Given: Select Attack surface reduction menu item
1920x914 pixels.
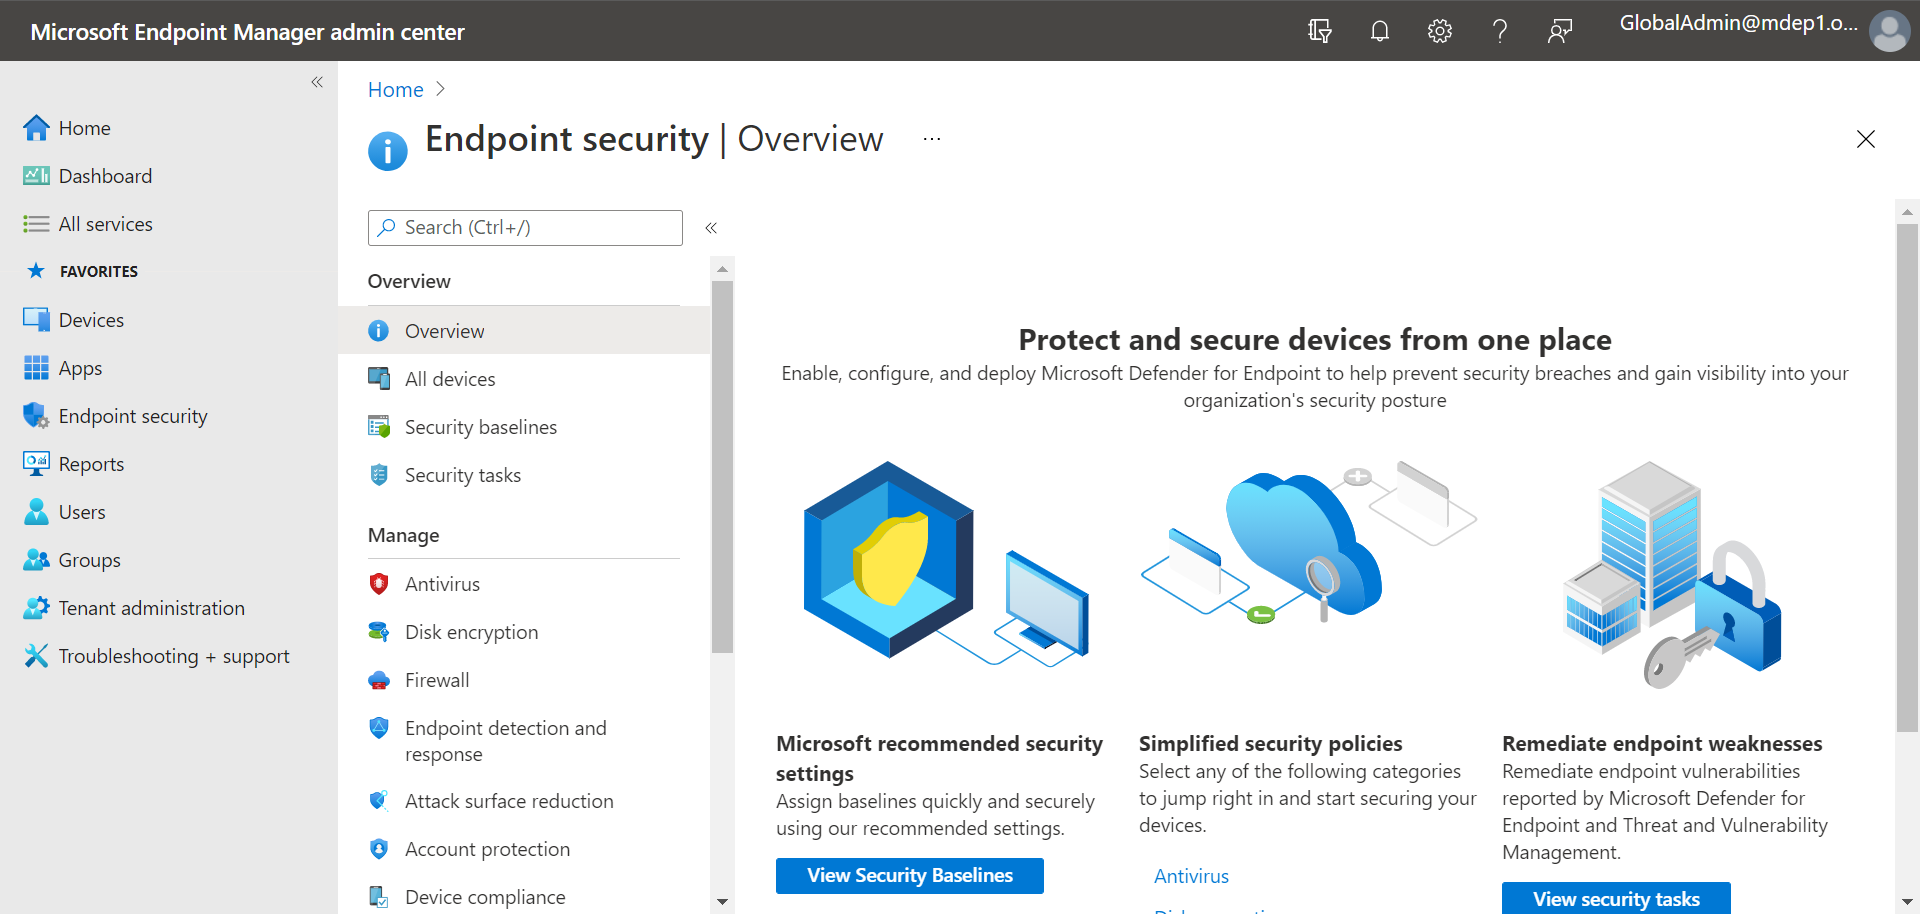Looking at the screenshot, I should (509, 801).
